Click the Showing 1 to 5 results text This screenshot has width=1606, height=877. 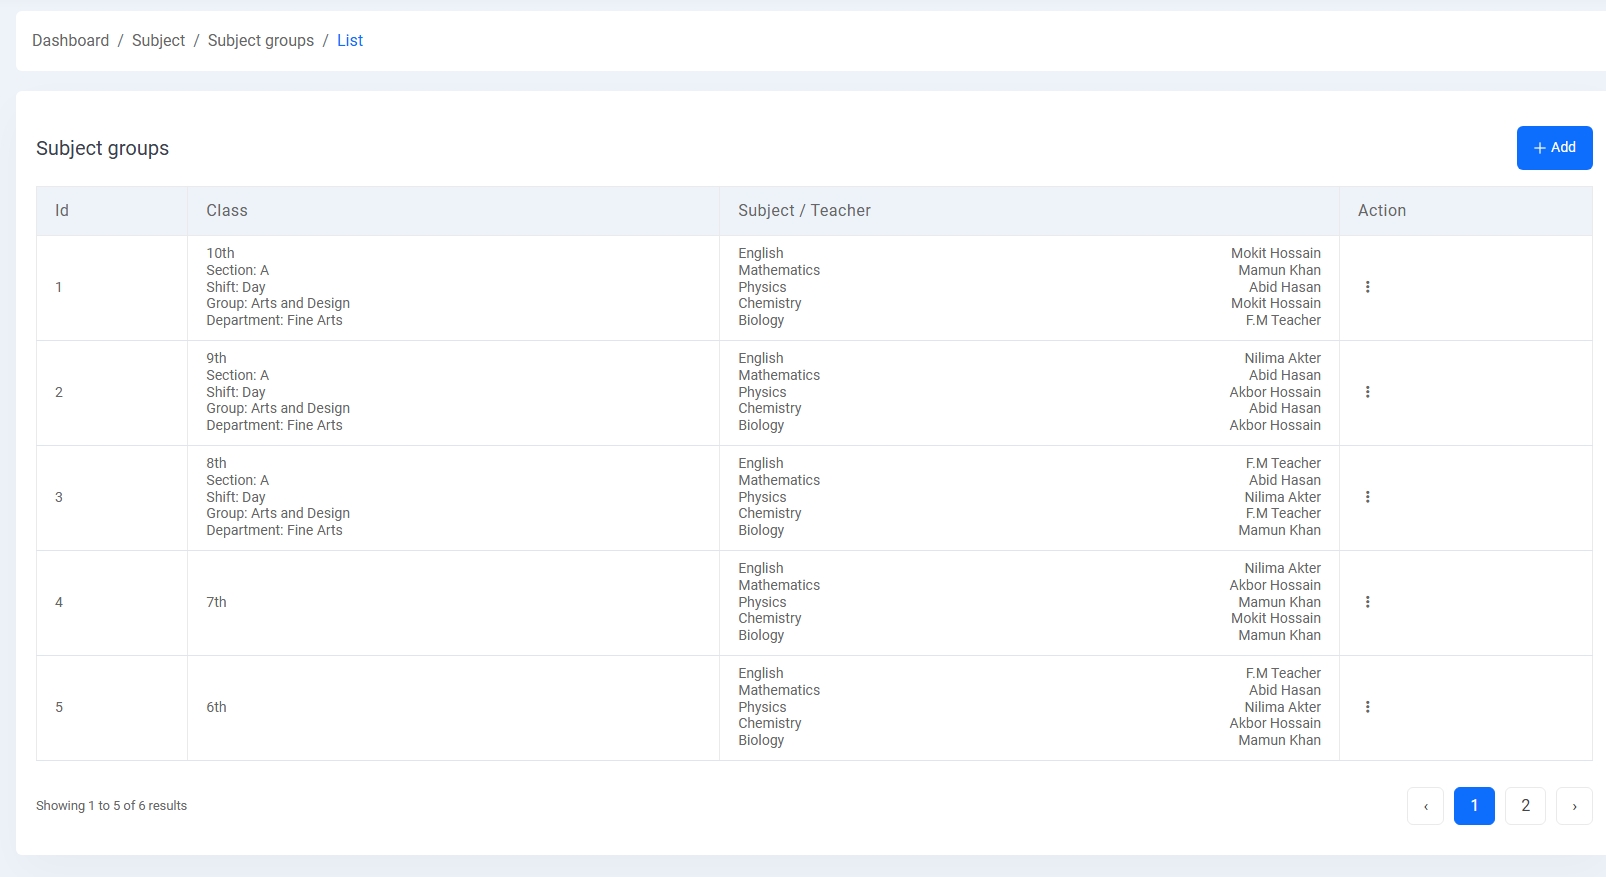pyautogui.click(x=112, y=806)
